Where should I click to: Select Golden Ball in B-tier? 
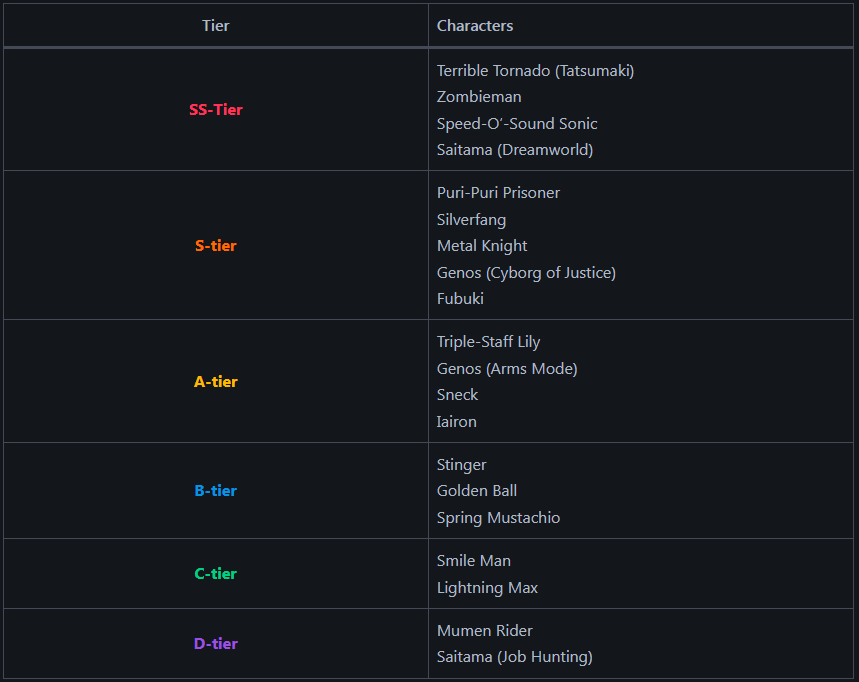477,491
